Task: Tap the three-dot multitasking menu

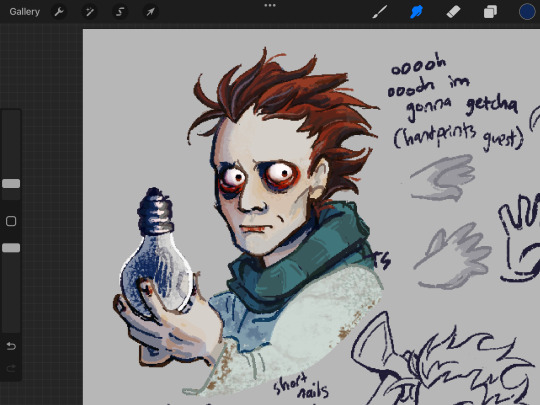Action: 270,5
